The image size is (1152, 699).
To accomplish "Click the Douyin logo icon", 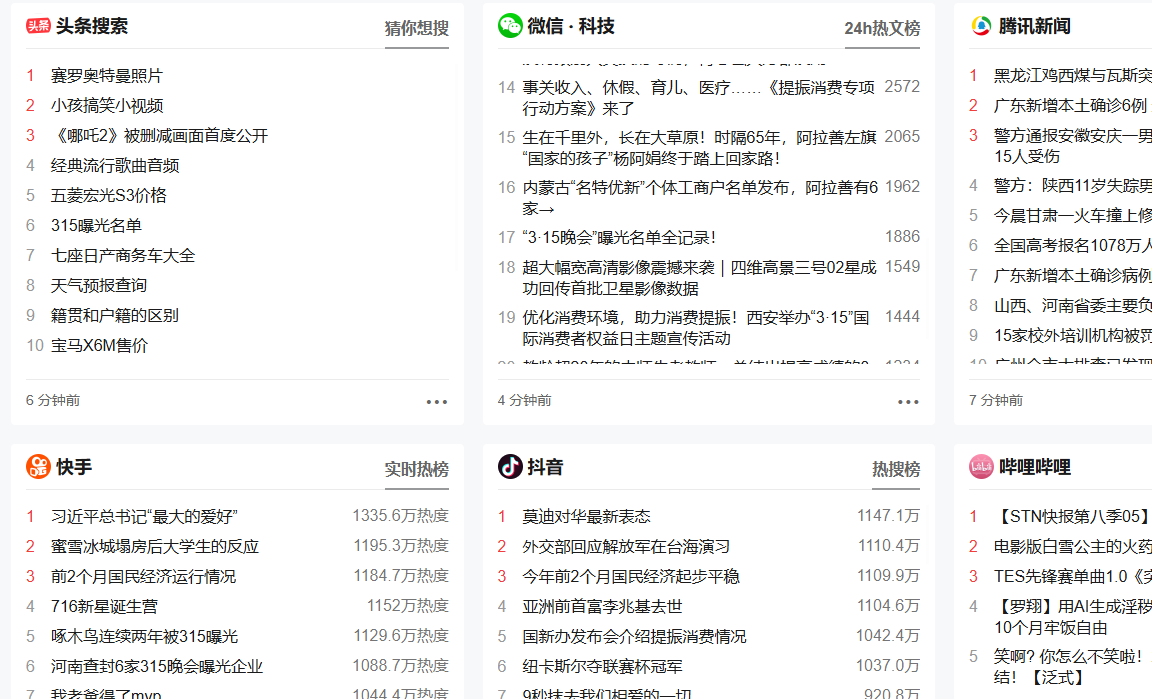I will 510,467.
